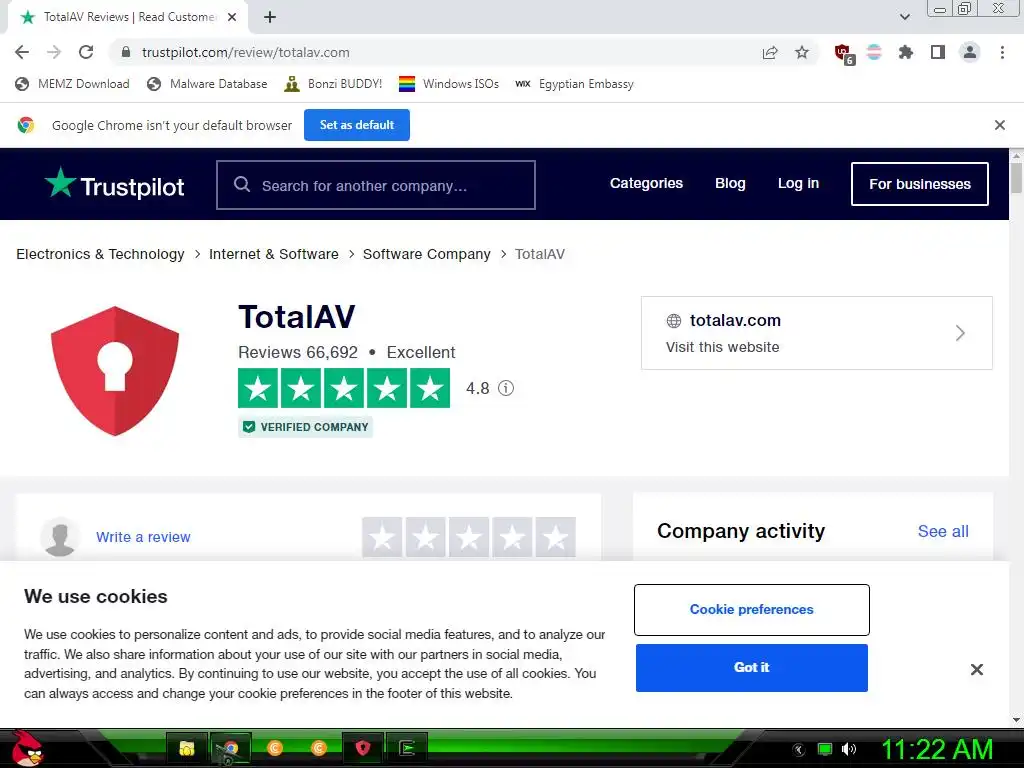Open the Chrome profile avatar
Viewport: 1024px width, 768px height.
tap(970, 52)
